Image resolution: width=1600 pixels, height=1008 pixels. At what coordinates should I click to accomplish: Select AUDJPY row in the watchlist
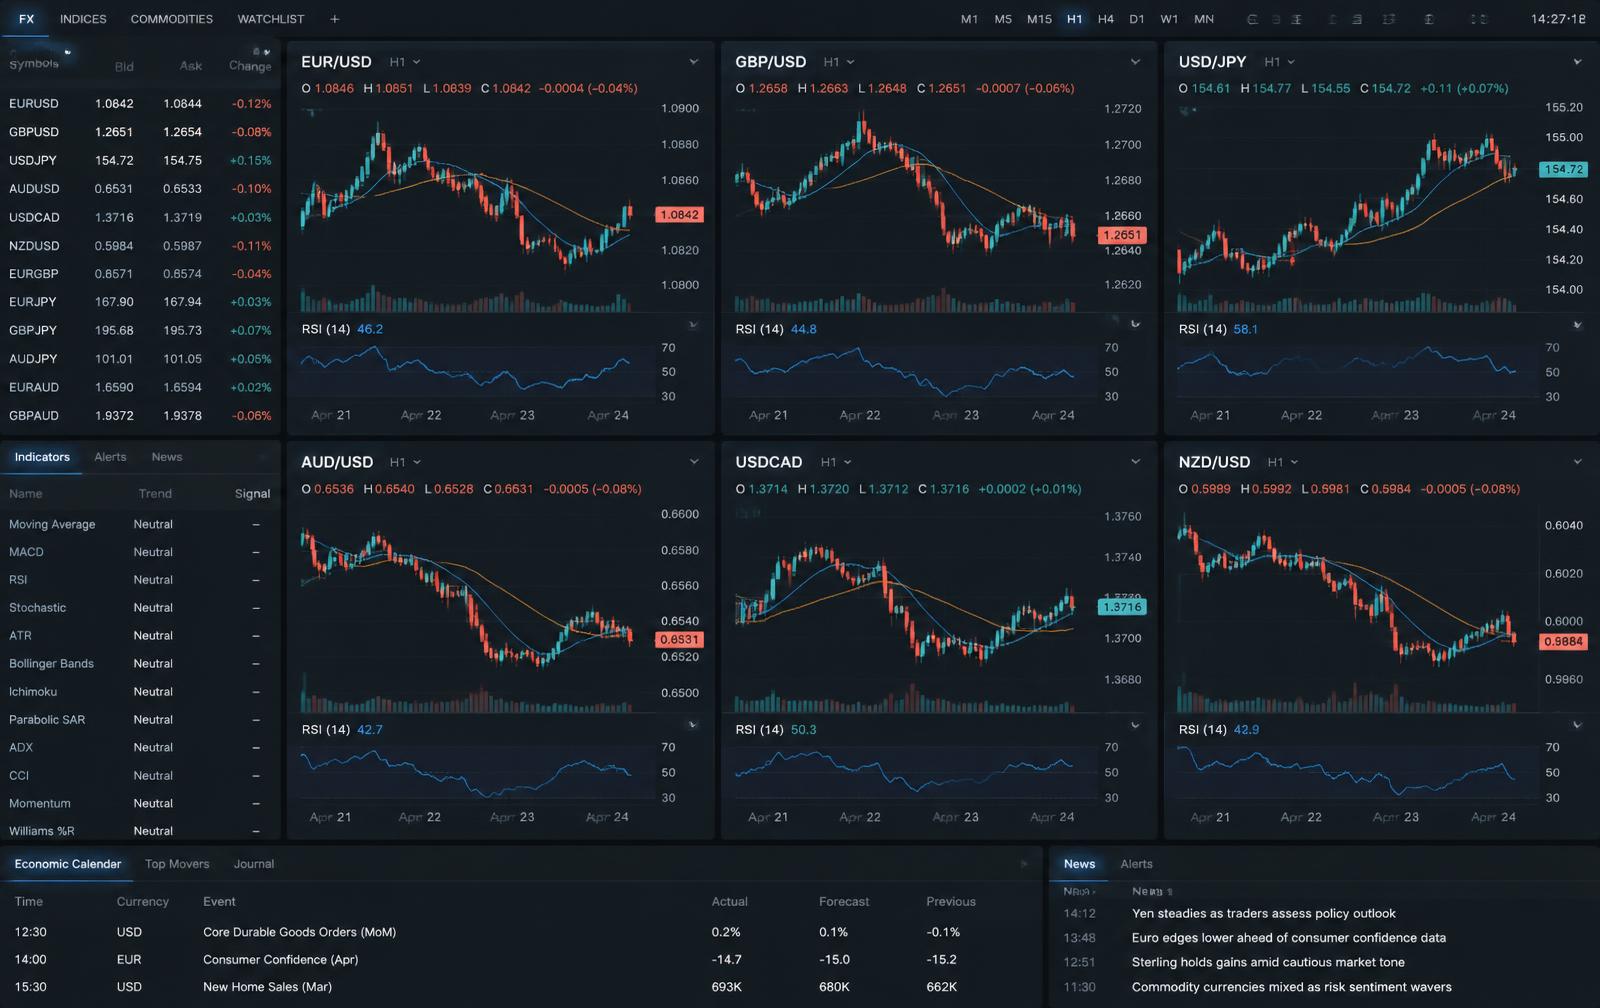pos(140,359)
